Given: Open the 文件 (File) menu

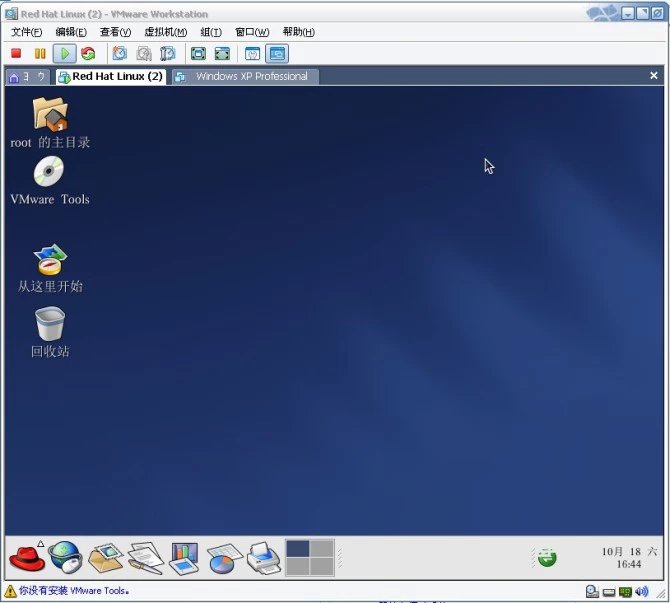Looking at the screenshot, I should (x=26, y=32).
